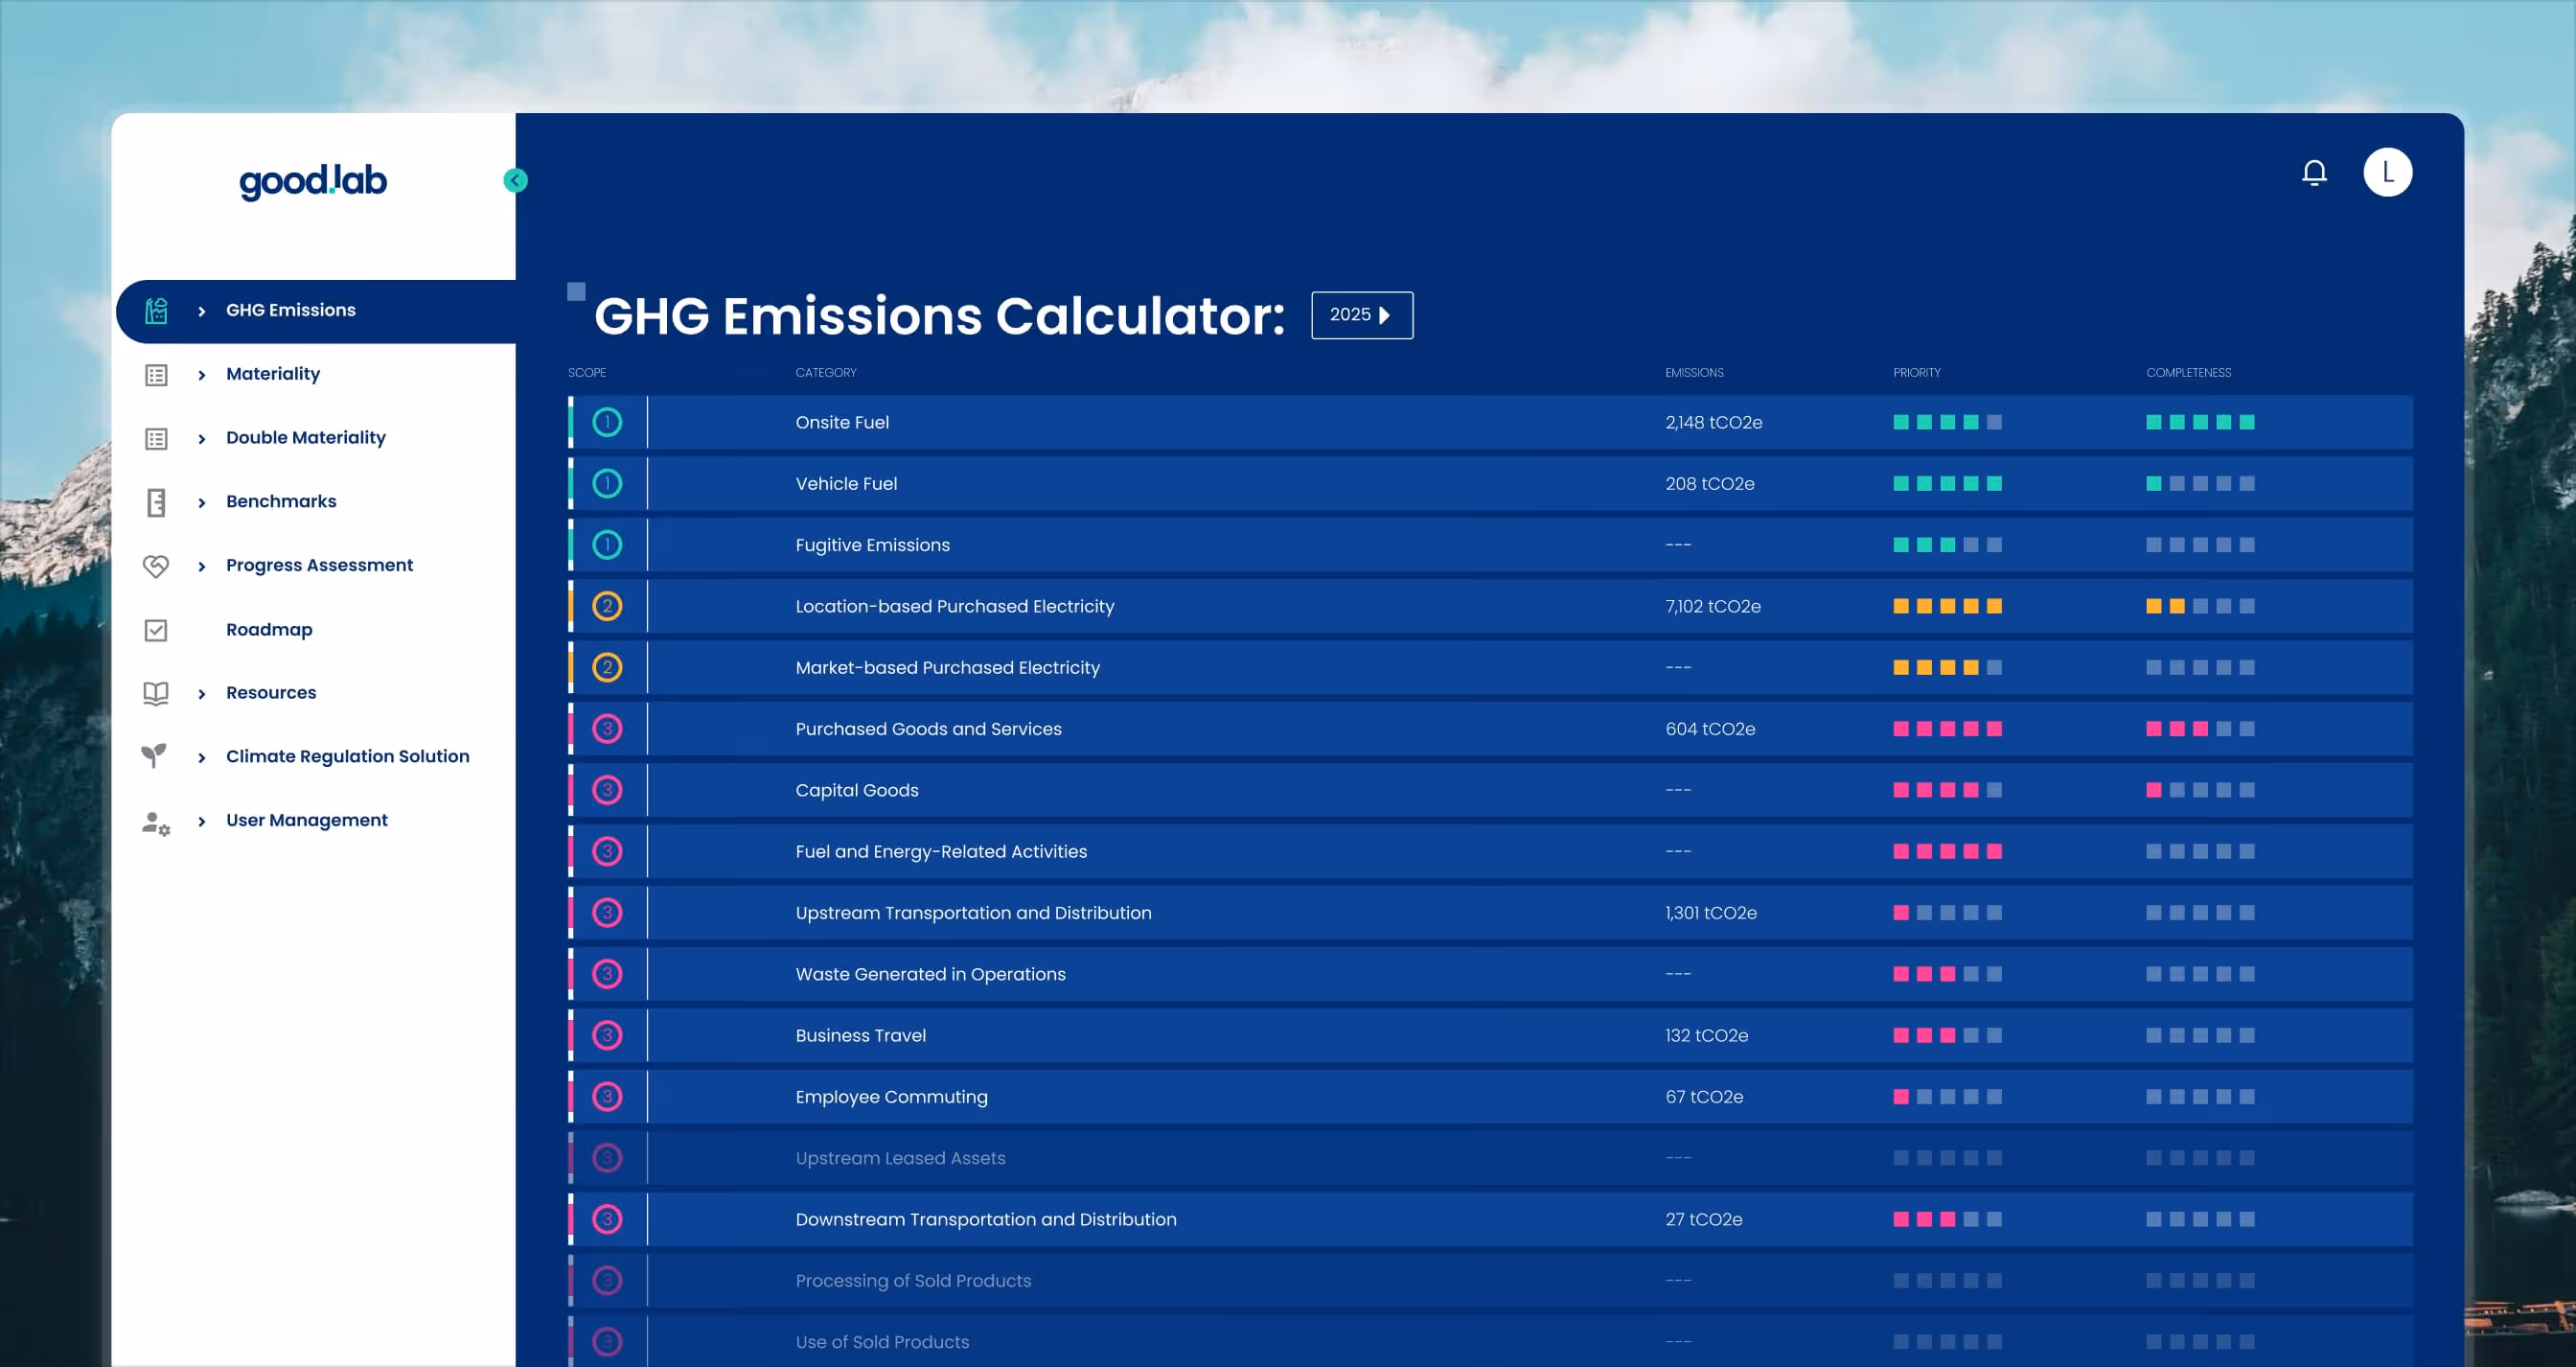Click the EMISSIONS column header
This screenshot has width=2576, height=1367.
tap(1694, 373)
